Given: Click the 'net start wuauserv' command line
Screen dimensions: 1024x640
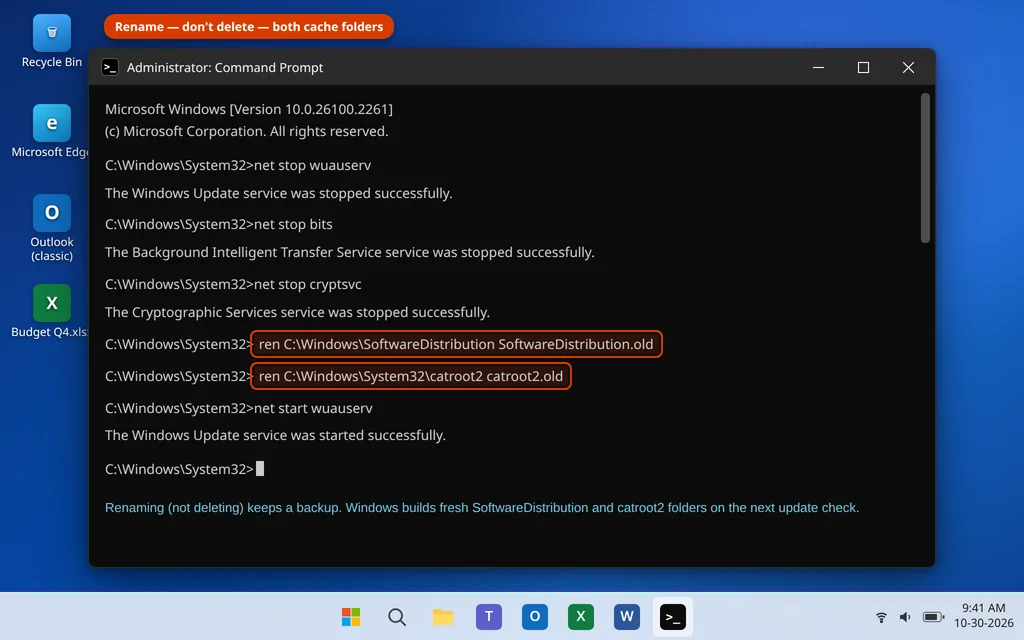Looking at the screenshot, I should pyautogui.click(x=239, y=408).
